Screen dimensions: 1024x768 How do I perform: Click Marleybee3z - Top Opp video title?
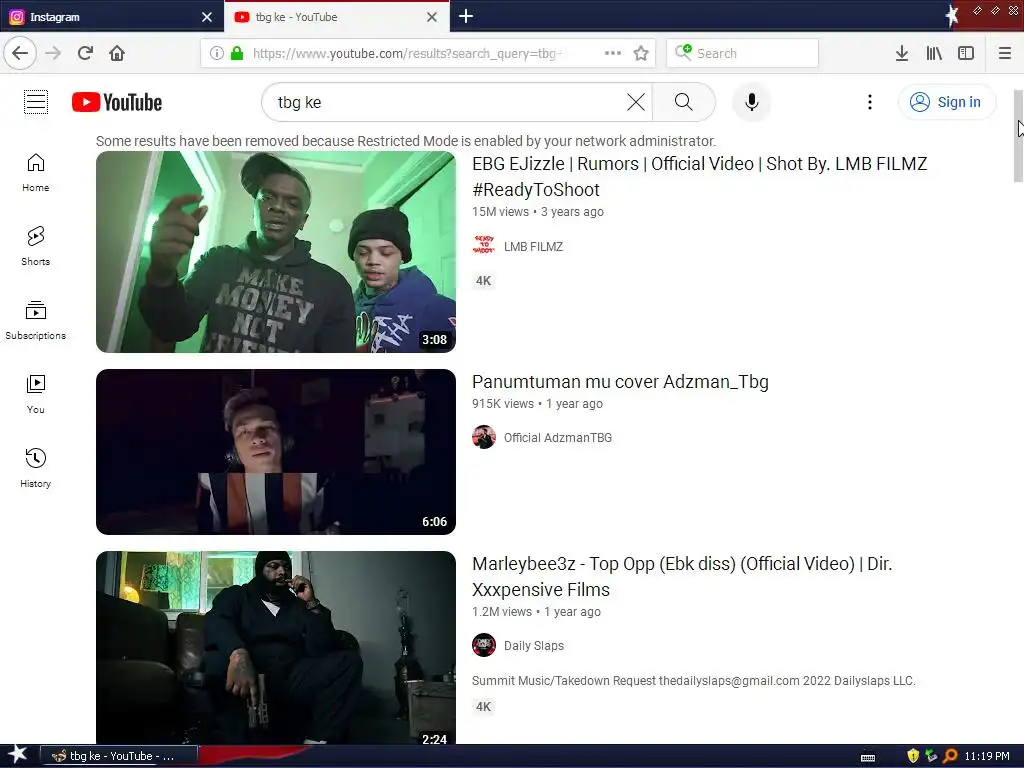(682, 576)
